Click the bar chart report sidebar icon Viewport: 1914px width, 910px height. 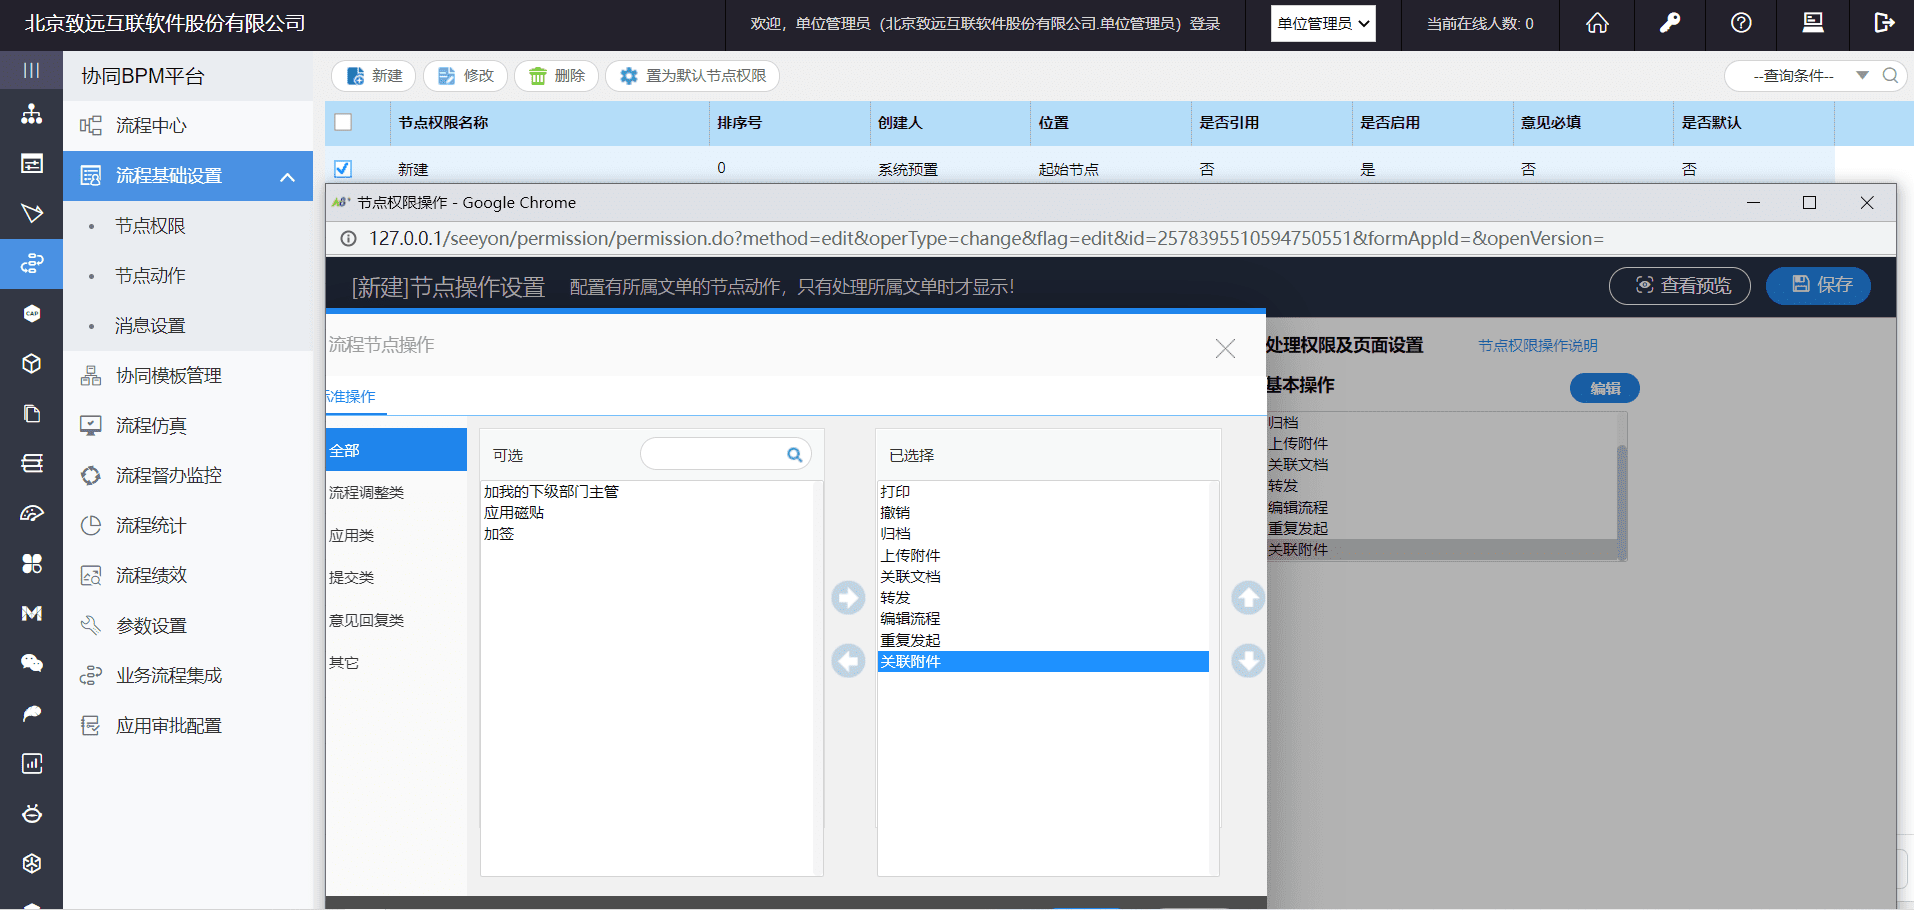coord(32,763)
